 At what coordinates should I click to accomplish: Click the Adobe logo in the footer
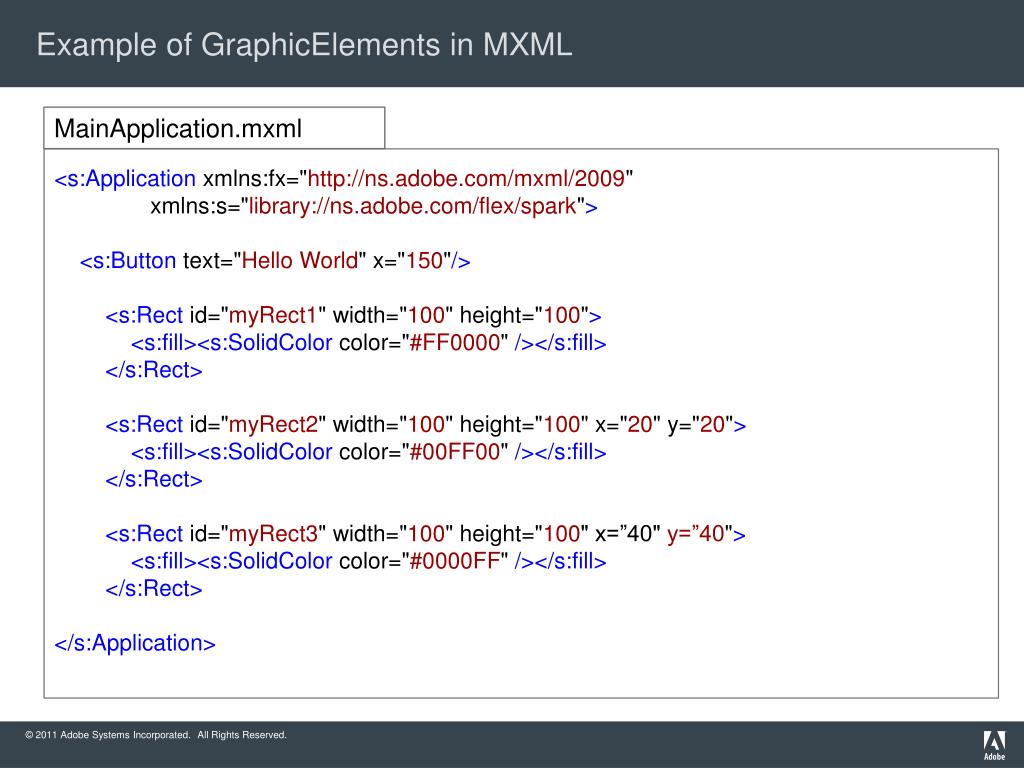pyautogui.click(x=994, y=745)
